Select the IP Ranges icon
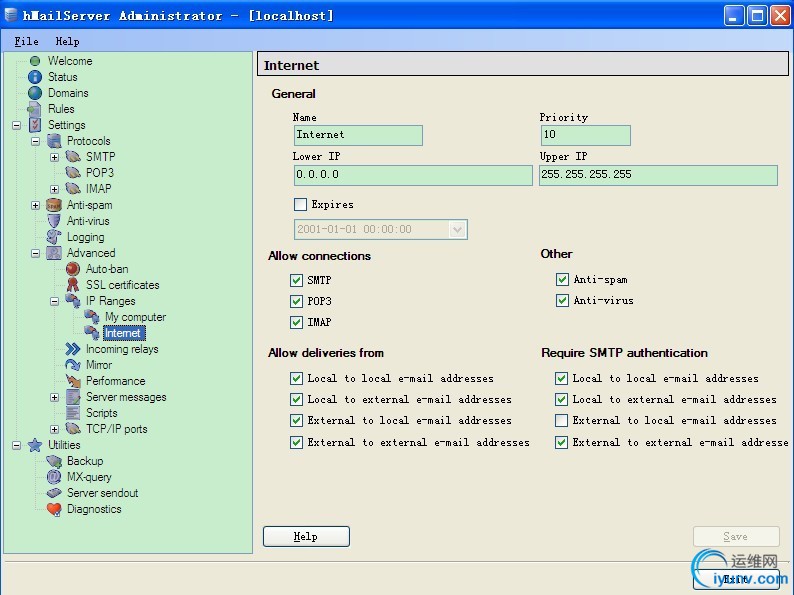Image resolution: width=794 pixels, height=595 pixels. (x=73, y=301)
